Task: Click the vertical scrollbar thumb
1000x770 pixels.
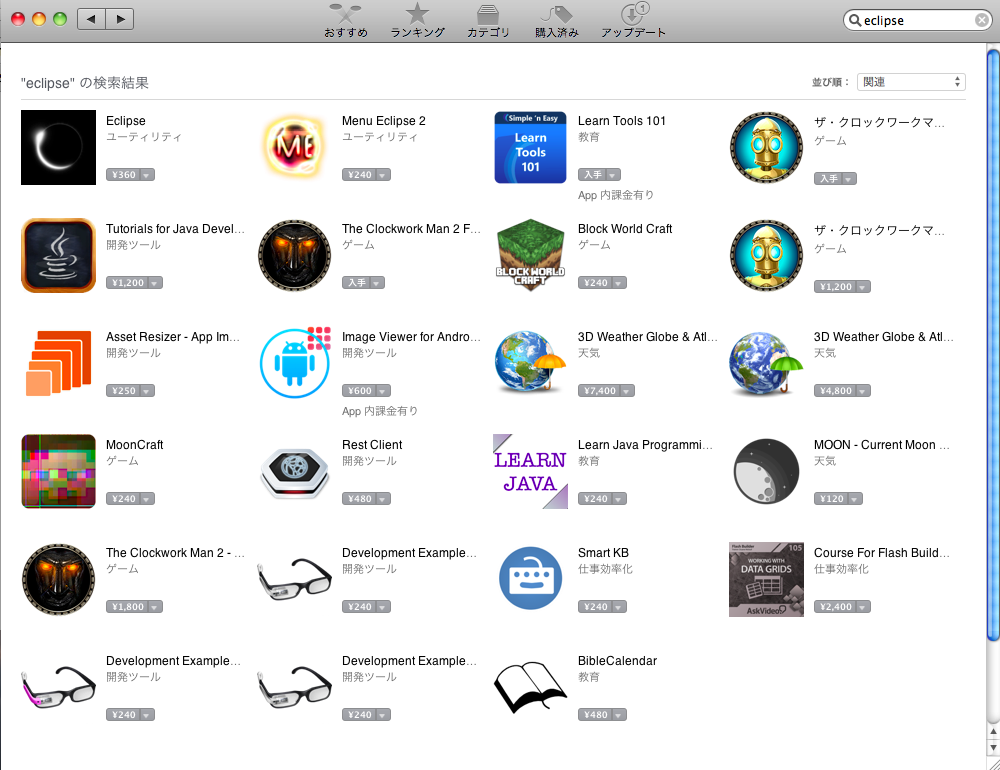Action: [993, 344]
